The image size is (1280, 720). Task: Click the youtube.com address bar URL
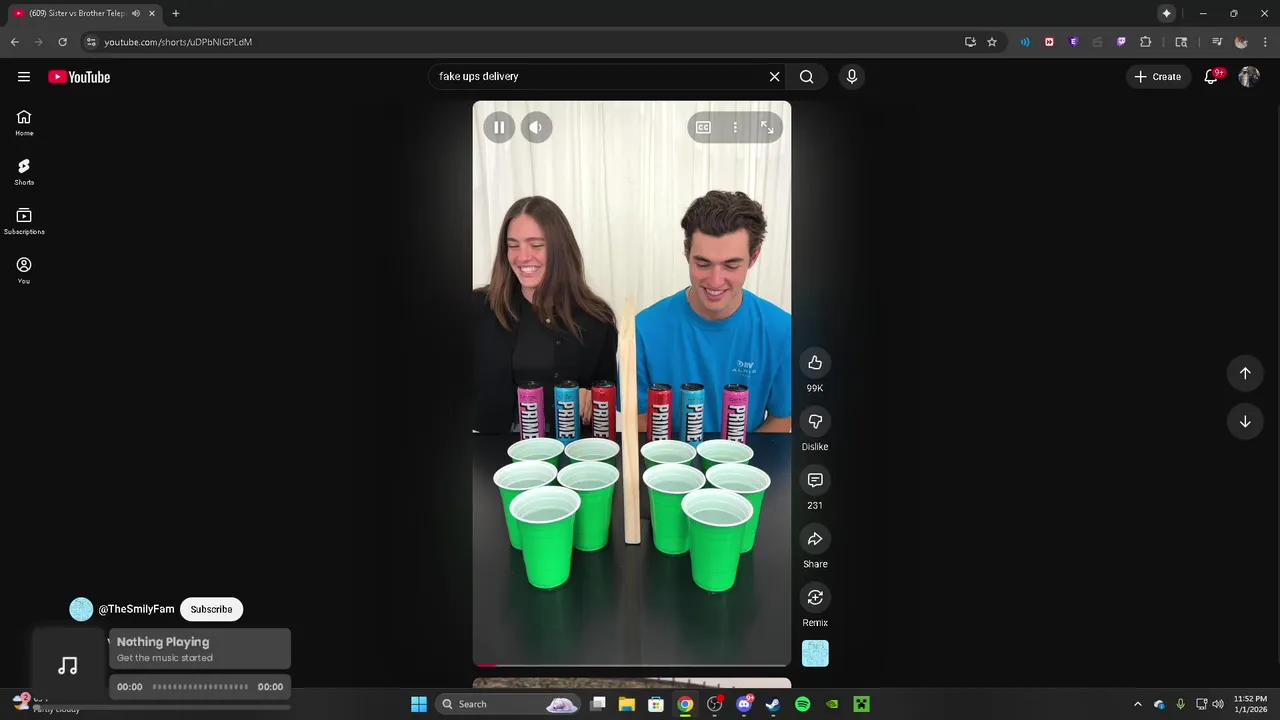point(178,42)
